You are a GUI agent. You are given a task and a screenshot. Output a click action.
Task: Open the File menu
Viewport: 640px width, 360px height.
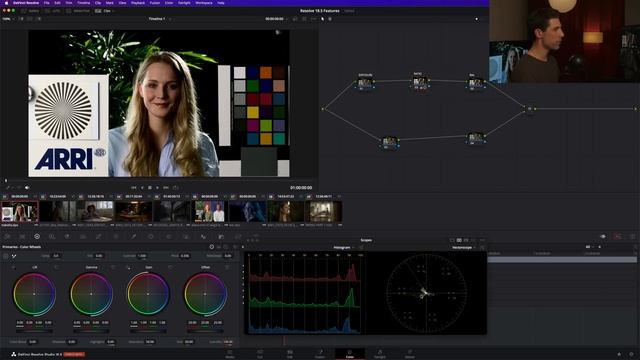pos(47,2)
